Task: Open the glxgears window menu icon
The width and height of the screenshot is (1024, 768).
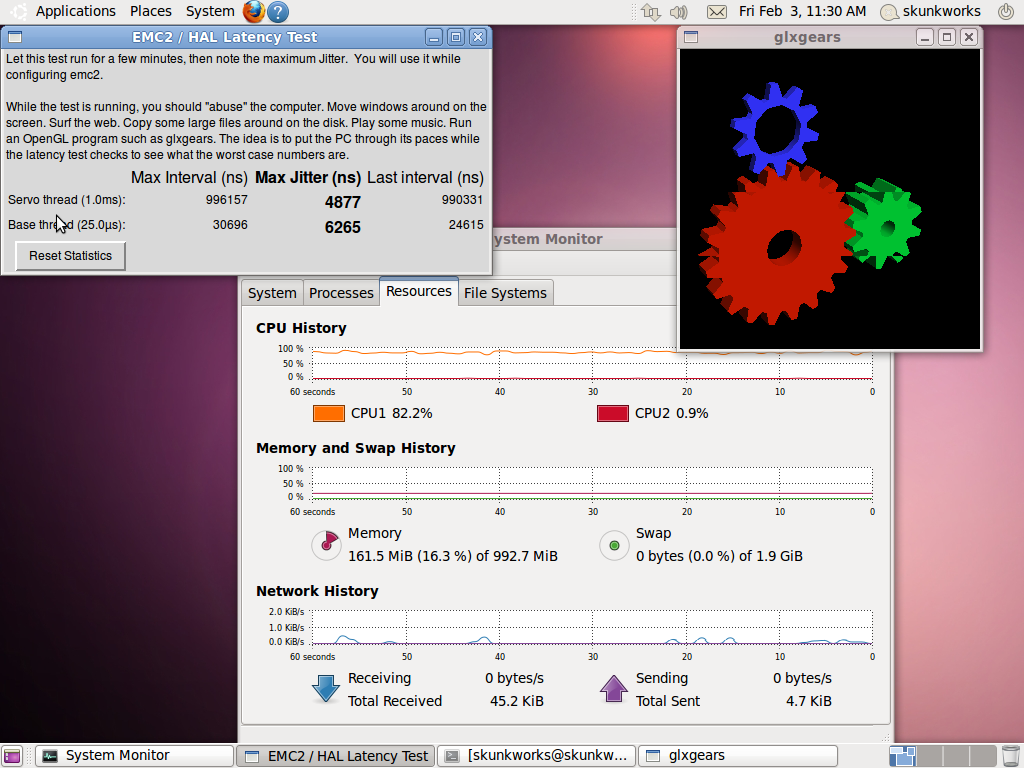Action: pos(691,37)
